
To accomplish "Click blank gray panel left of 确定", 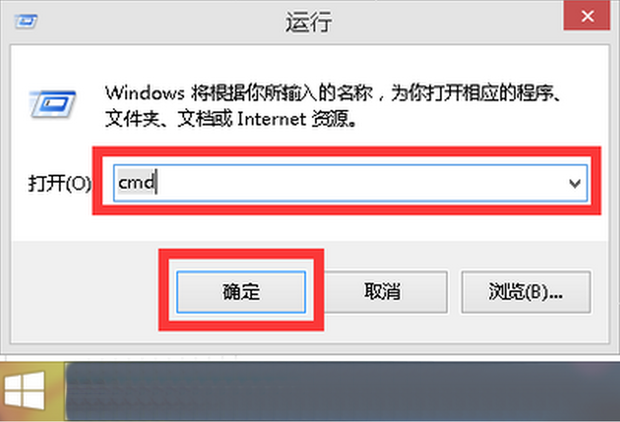I will point(85,292).
